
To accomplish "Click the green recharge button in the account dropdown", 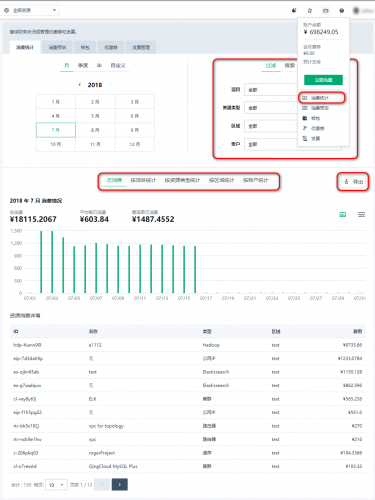I will [x=323, y=80].
